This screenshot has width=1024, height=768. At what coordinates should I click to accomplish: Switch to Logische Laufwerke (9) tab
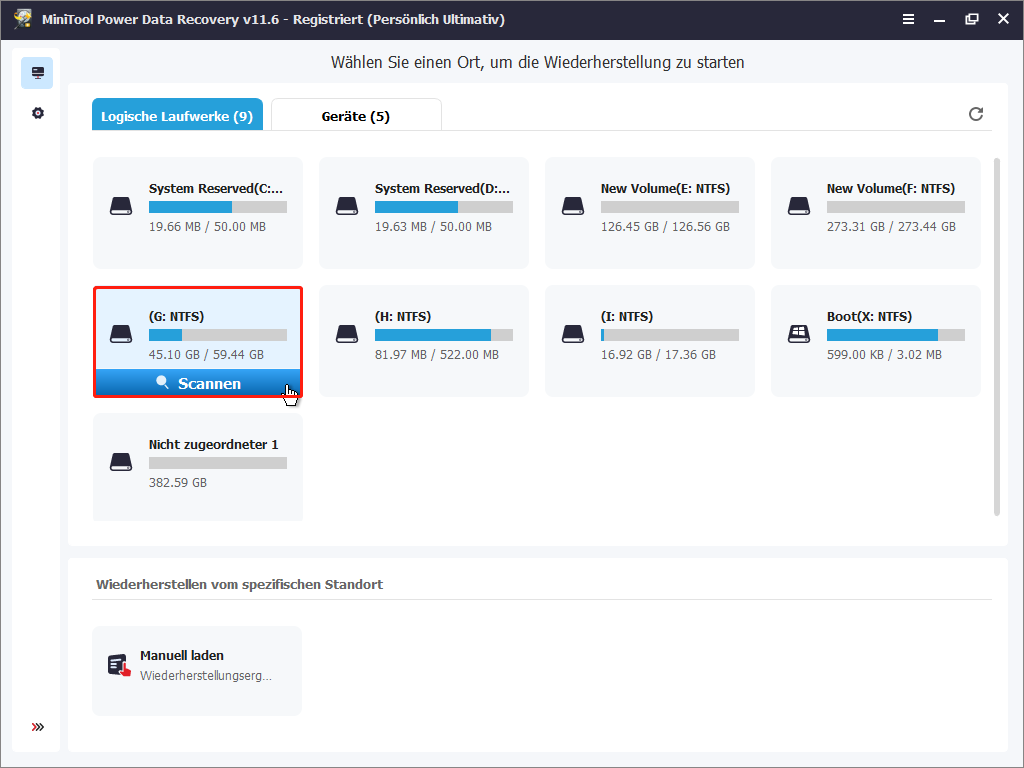coord(177,115)
